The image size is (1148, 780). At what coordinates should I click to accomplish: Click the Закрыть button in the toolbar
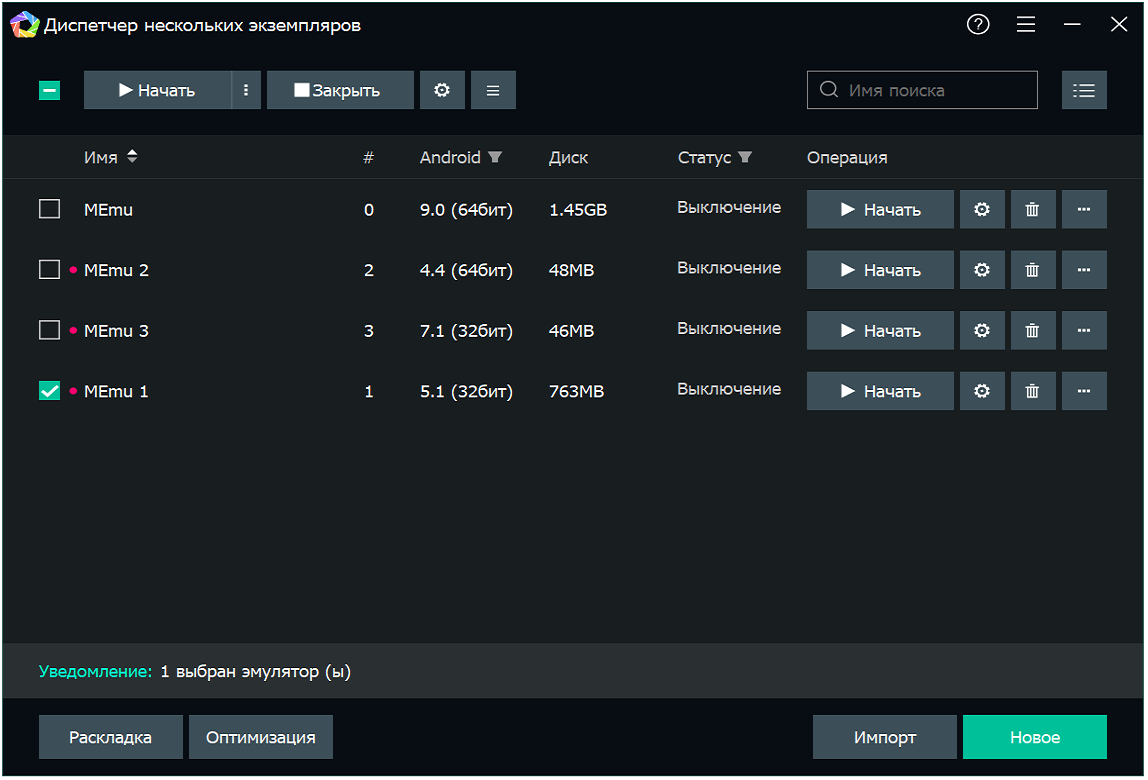click(x=340, y=90)
